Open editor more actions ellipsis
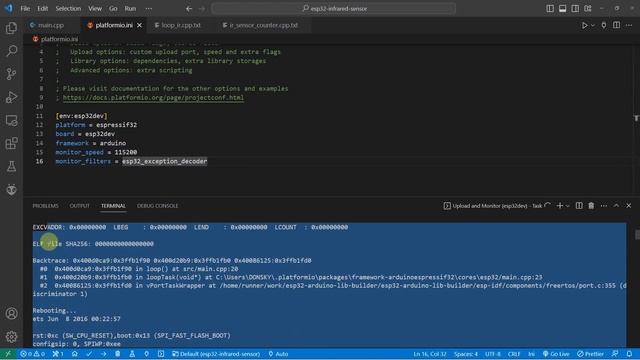Screen dimensions: 640x360 point(629,25)
